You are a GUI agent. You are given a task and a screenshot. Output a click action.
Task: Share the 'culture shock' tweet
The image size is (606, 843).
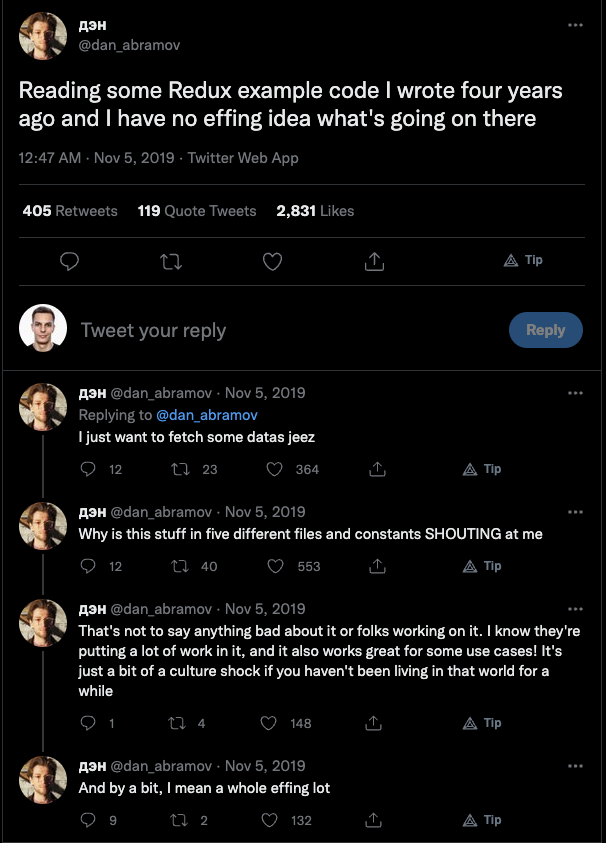(378, 723)
